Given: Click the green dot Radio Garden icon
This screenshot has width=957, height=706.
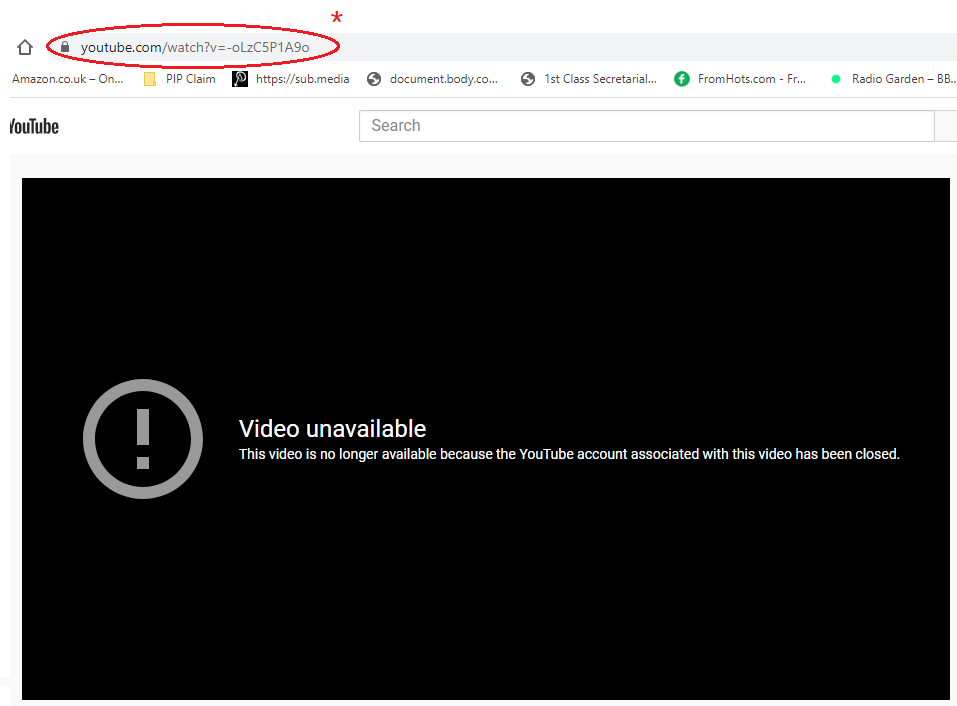Looking at the screenshot, I should tap(836, 79).
